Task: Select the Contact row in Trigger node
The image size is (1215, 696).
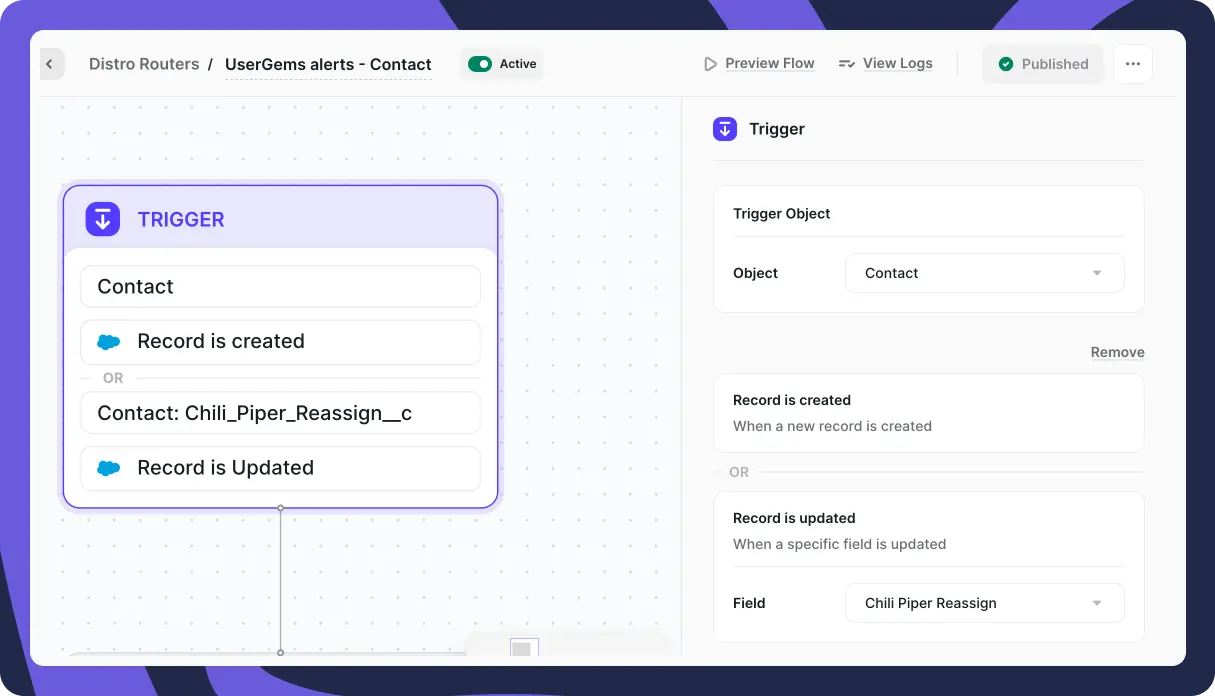Action: click(x=280, y=287)
